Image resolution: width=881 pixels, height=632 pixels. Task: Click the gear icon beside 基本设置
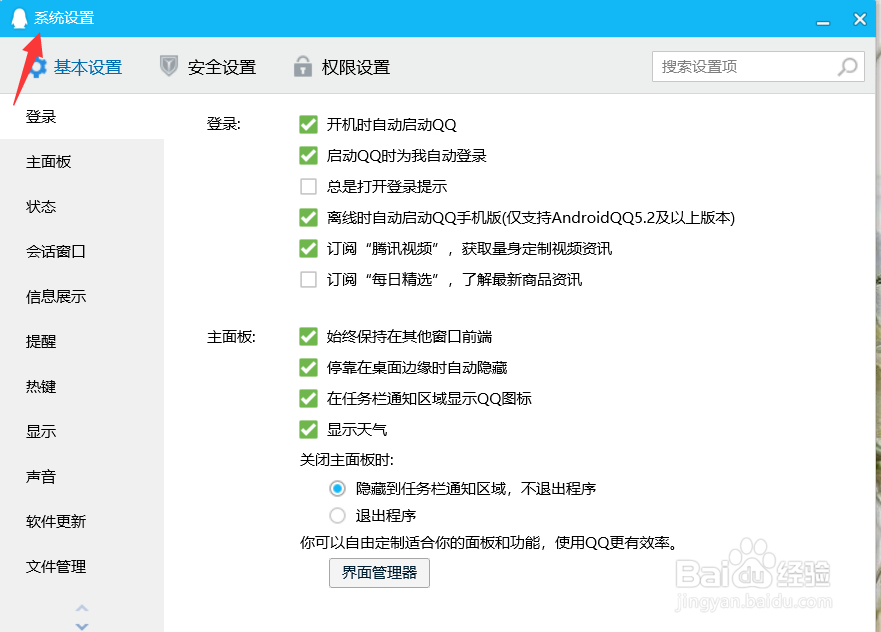(x=38, y=67)
